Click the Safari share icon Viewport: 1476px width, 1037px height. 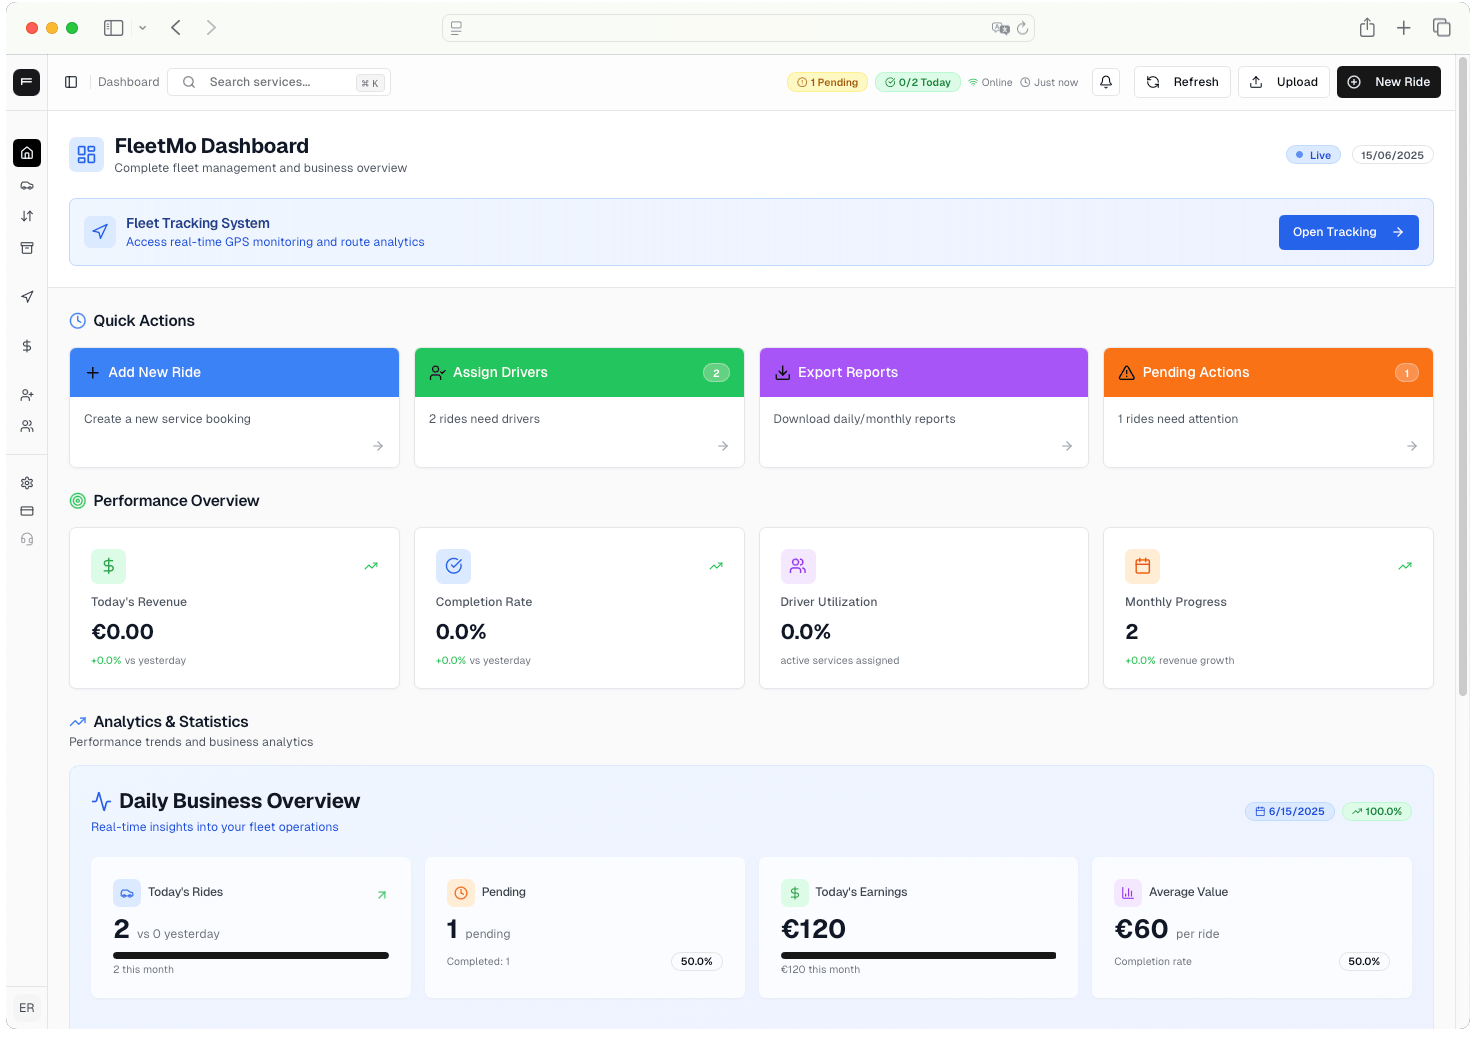pos(1367,28)
